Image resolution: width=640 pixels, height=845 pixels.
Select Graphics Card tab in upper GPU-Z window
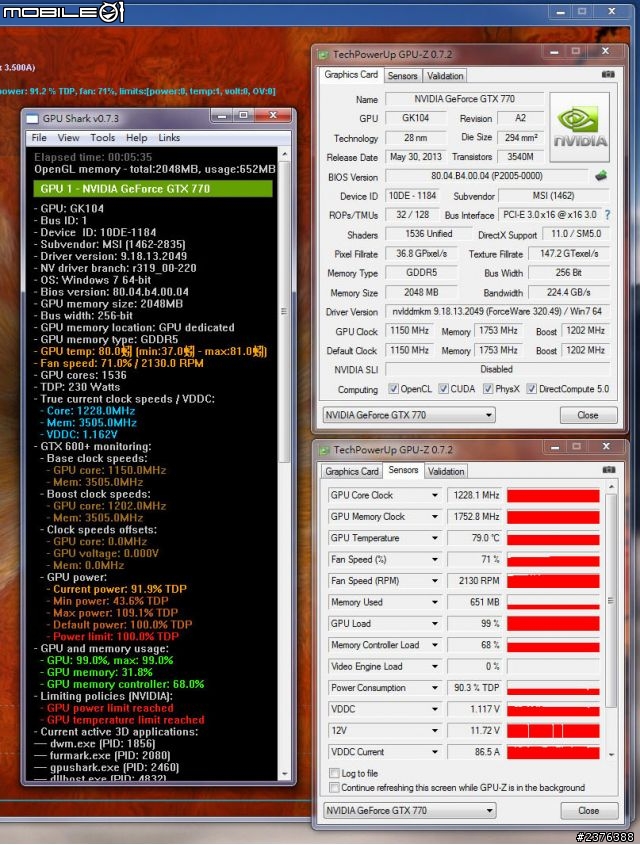351,74
